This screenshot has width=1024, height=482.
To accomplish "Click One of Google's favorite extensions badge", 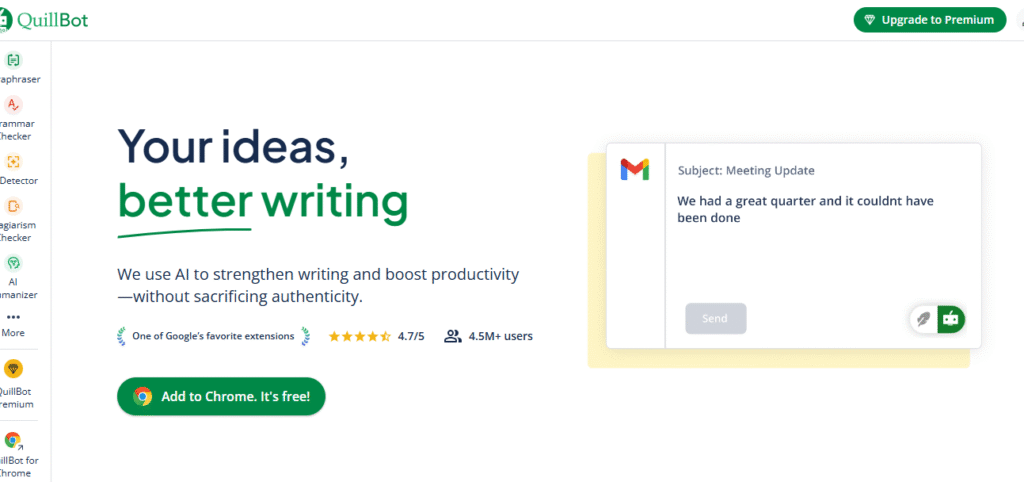I will click(214, 336).
